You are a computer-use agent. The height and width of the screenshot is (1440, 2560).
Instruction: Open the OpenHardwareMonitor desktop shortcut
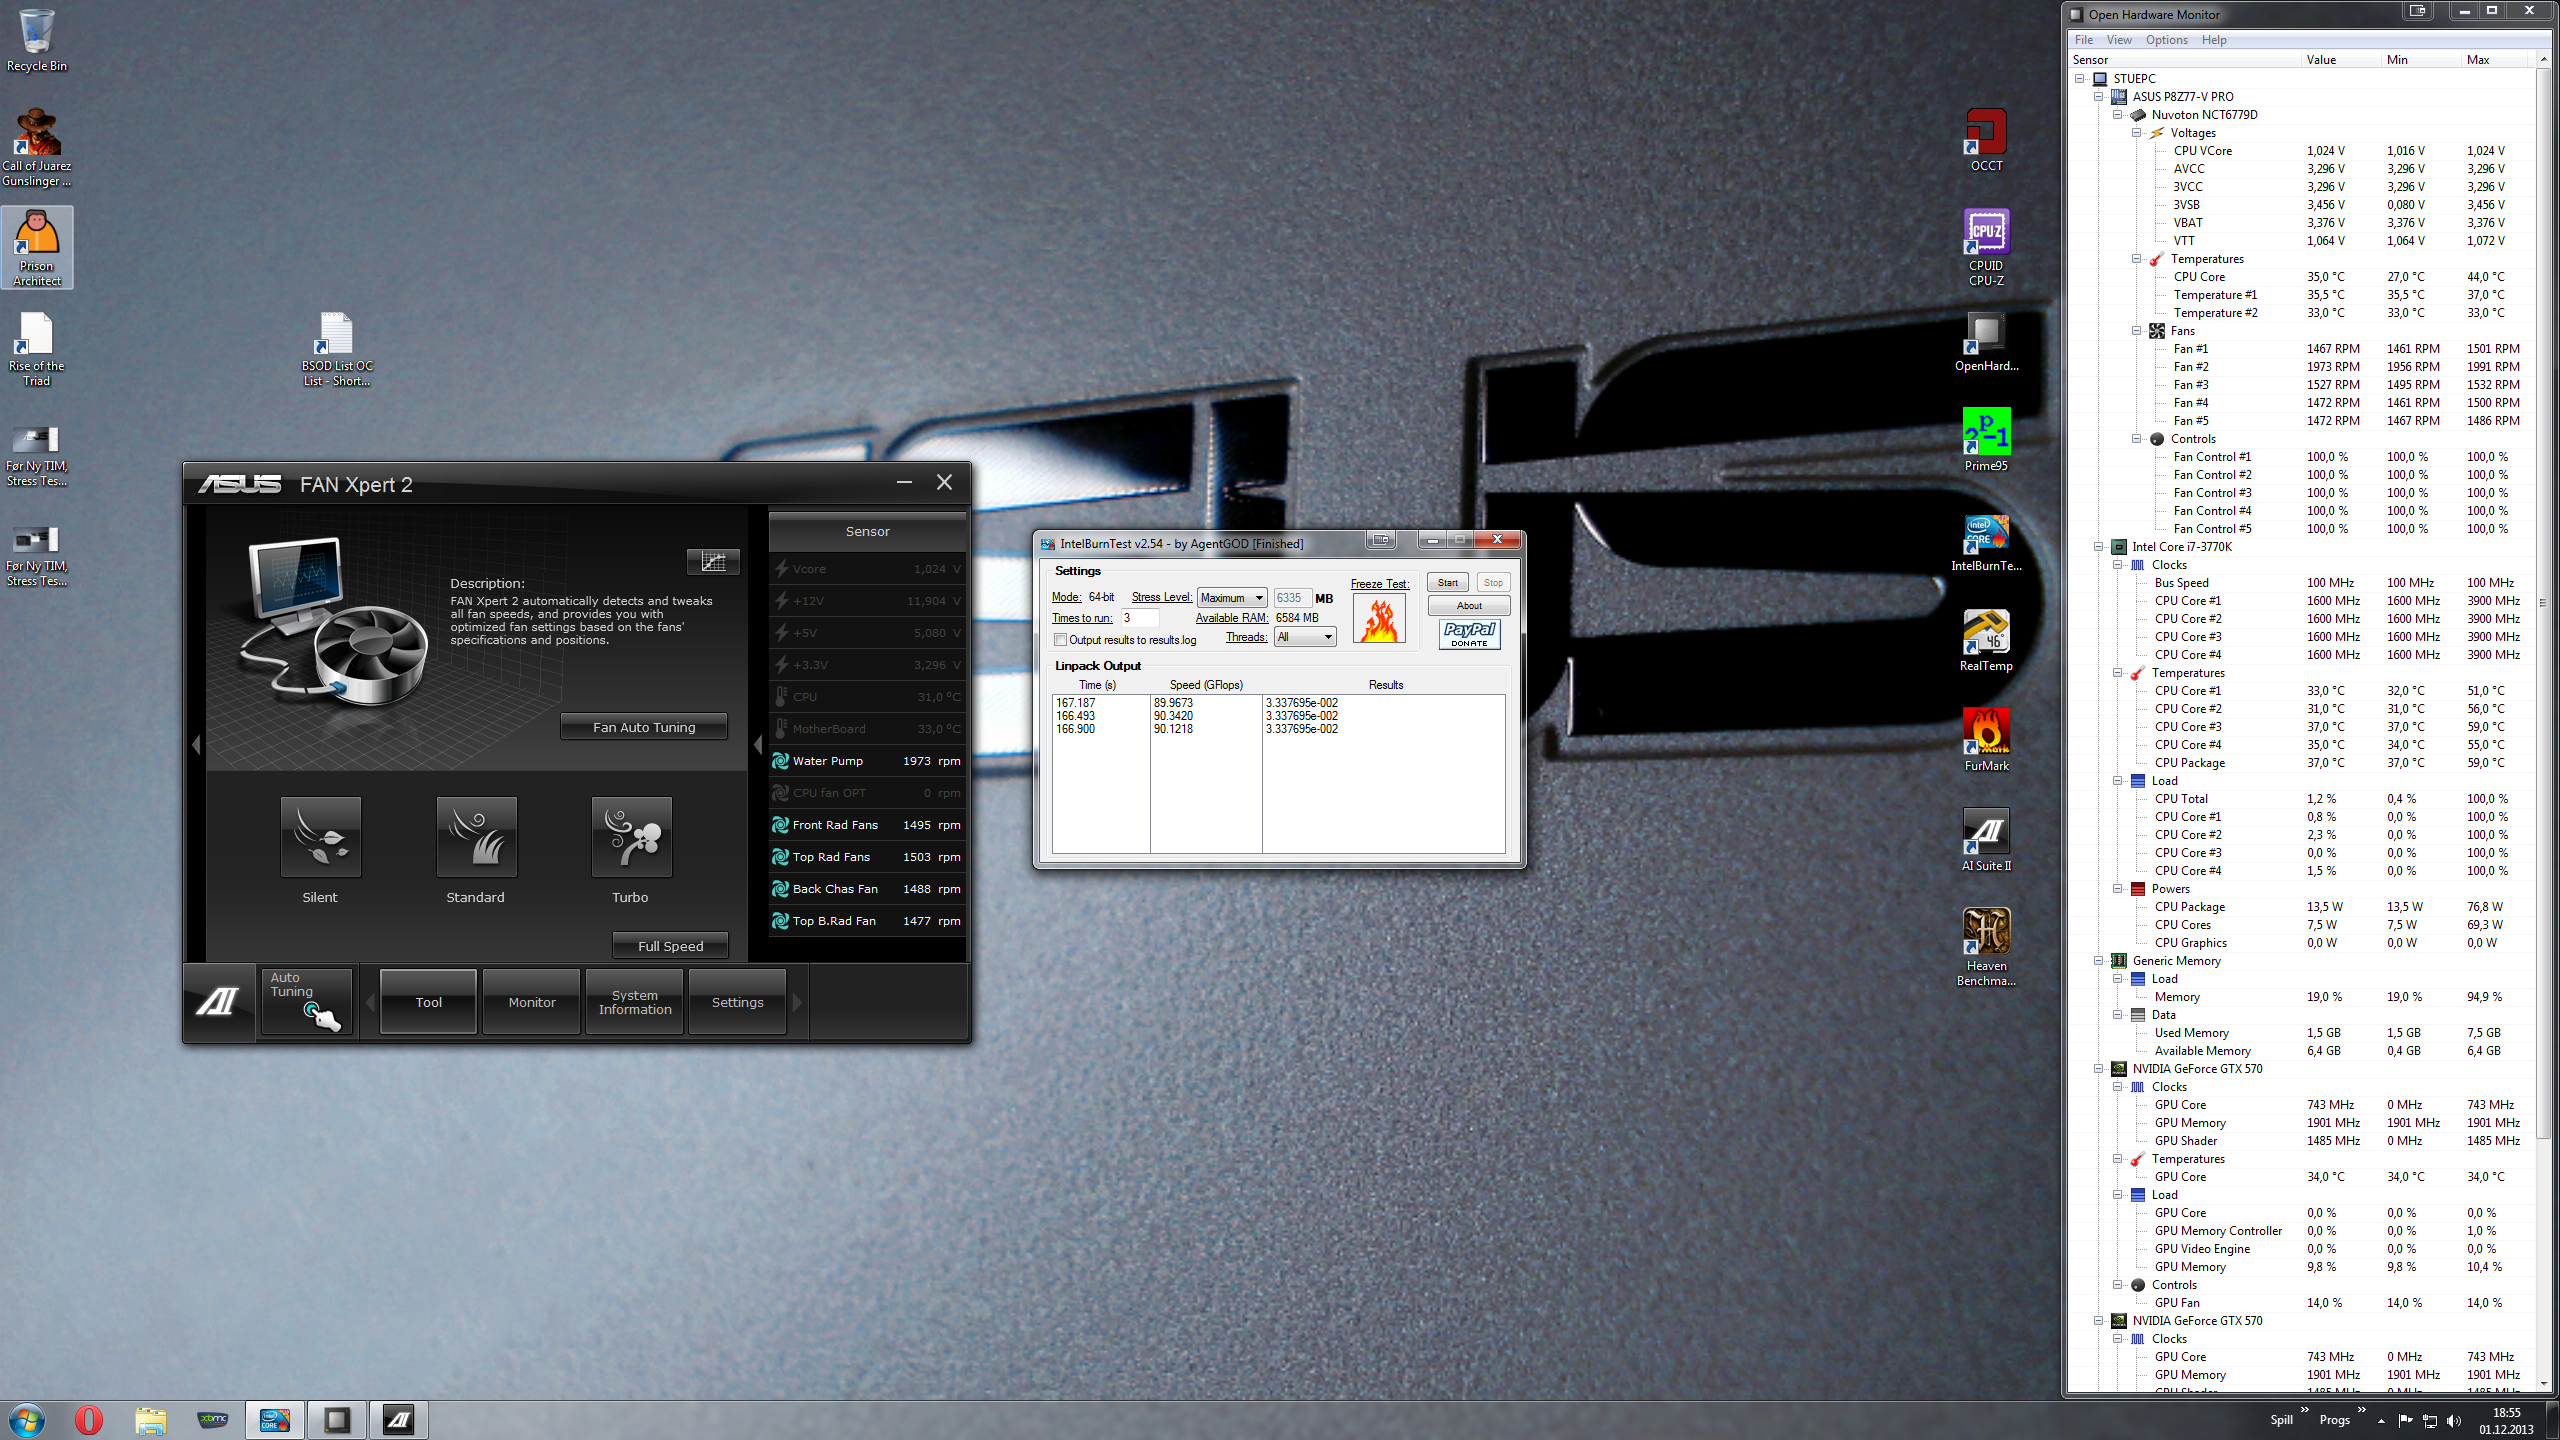1986,341
